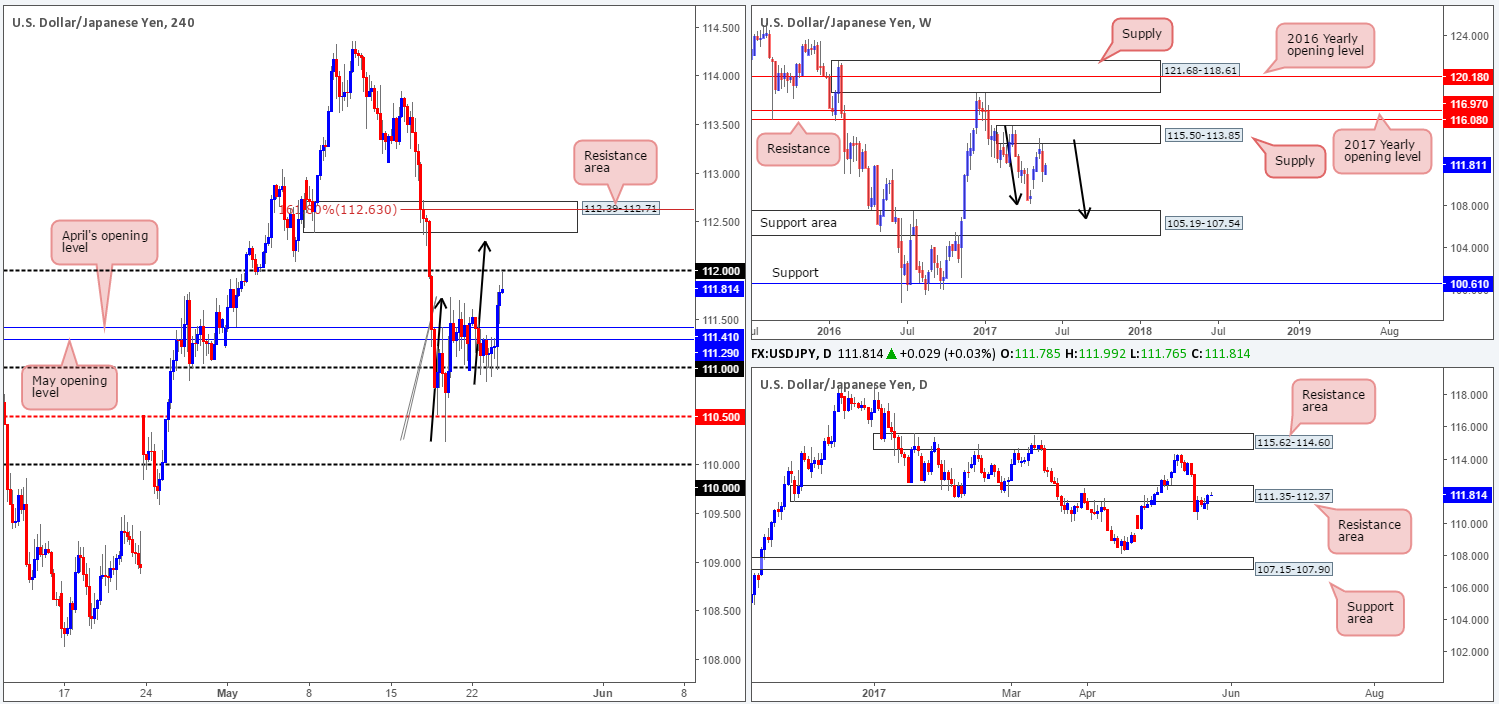The height and width of the screenshot is (704, 1499).
Task: Click the red 120.180 price tag
Action: click(x=1466, y=76)
